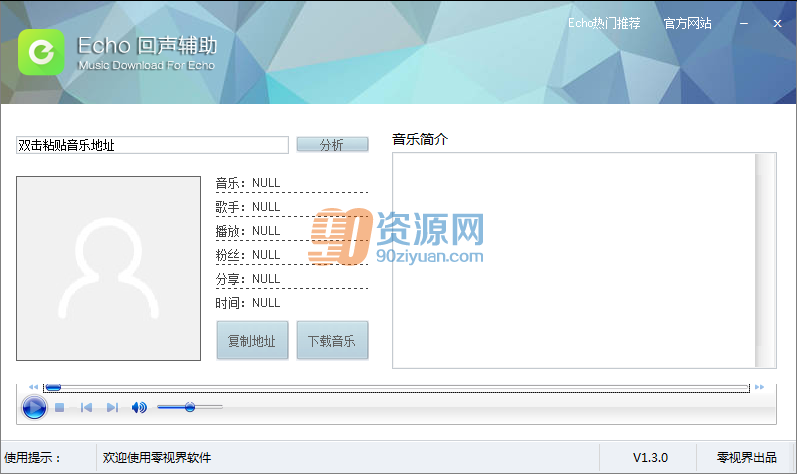Click the 歌手：NULL text

(x=248, y=207)
